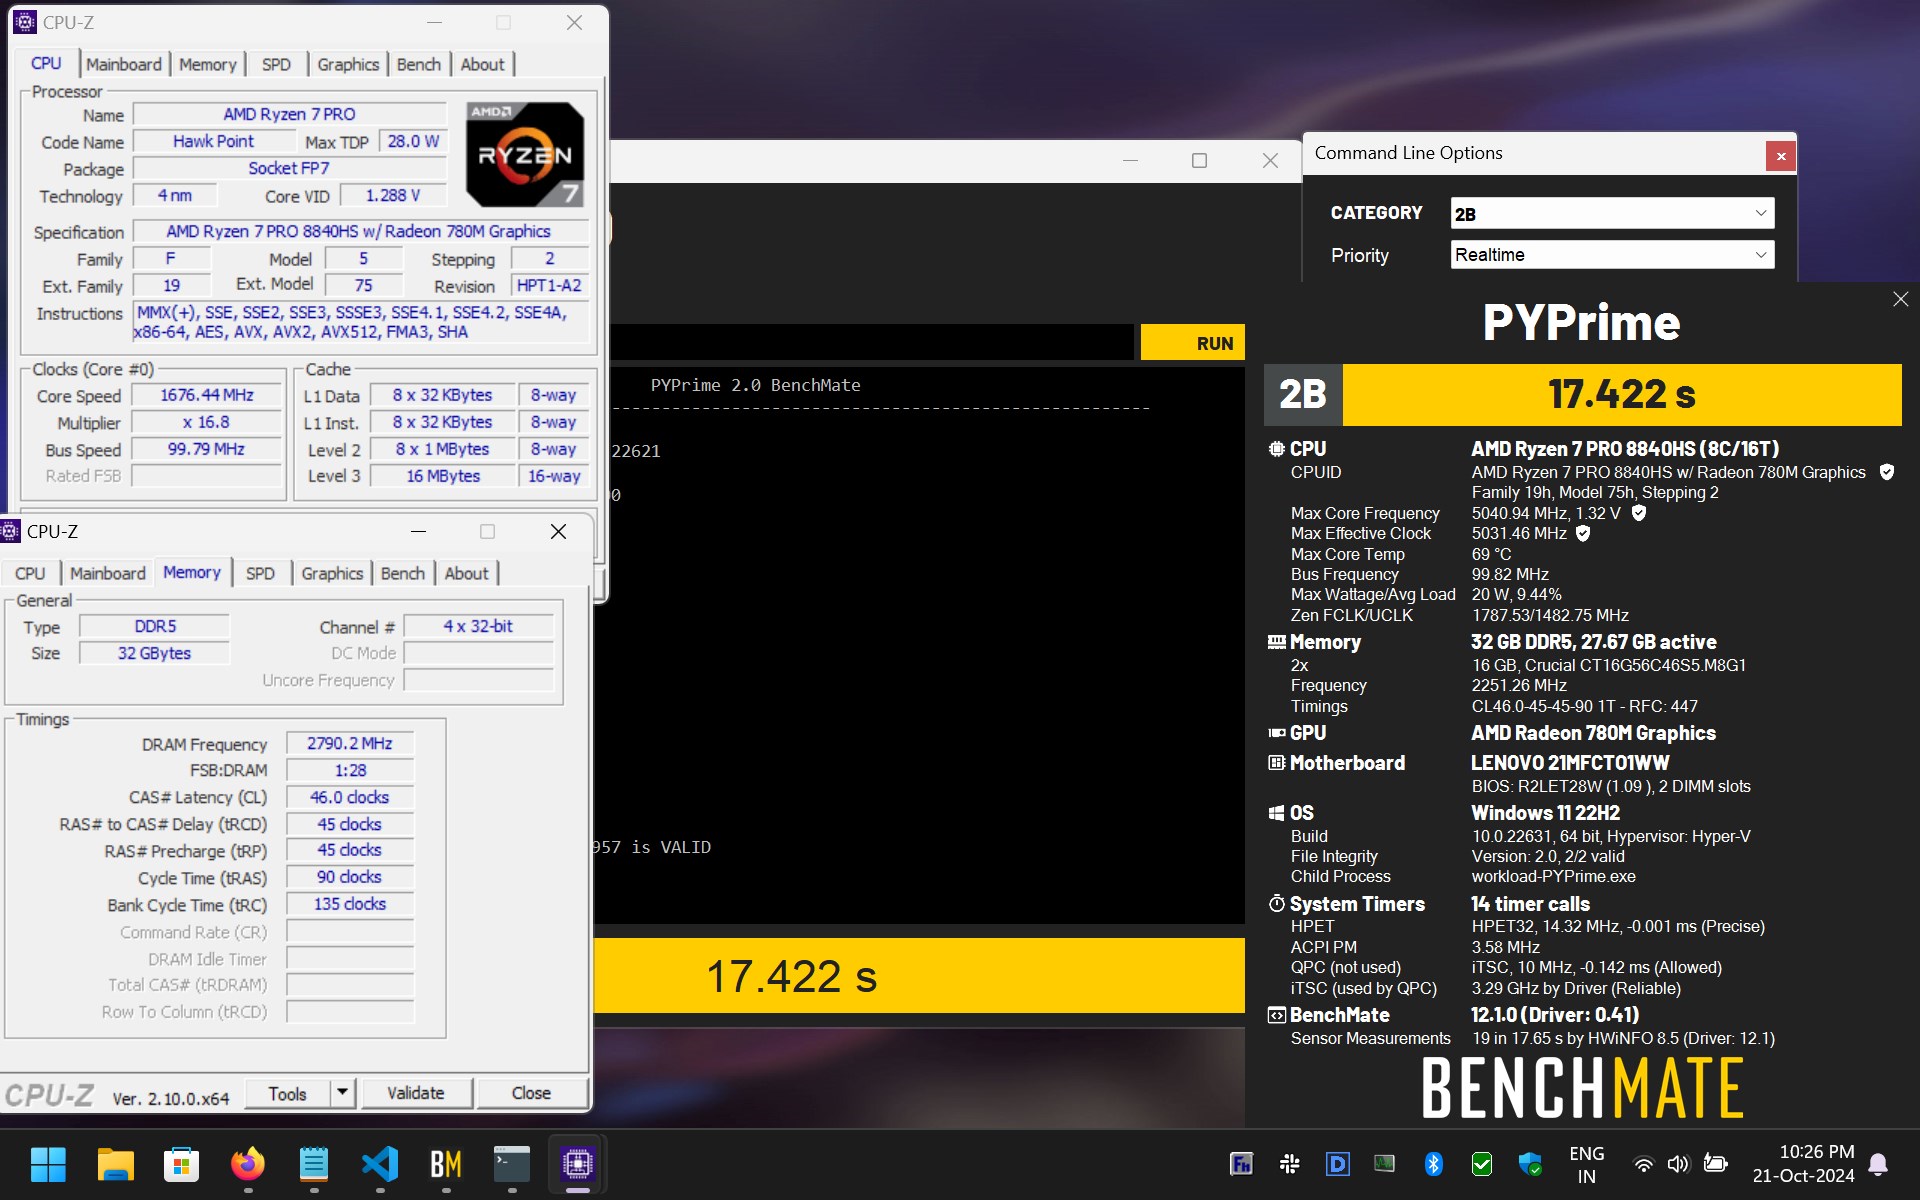Open Windows Start menu
Screen dimensions: 1920x1200
coord(48,1164)
